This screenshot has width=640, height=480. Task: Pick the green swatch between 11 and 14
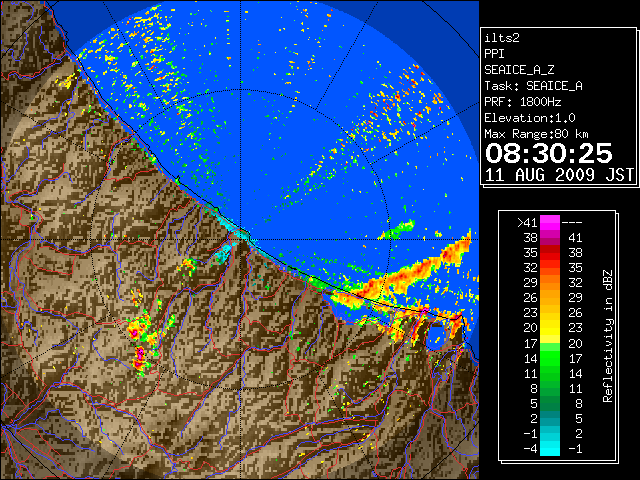click(550, 373)
